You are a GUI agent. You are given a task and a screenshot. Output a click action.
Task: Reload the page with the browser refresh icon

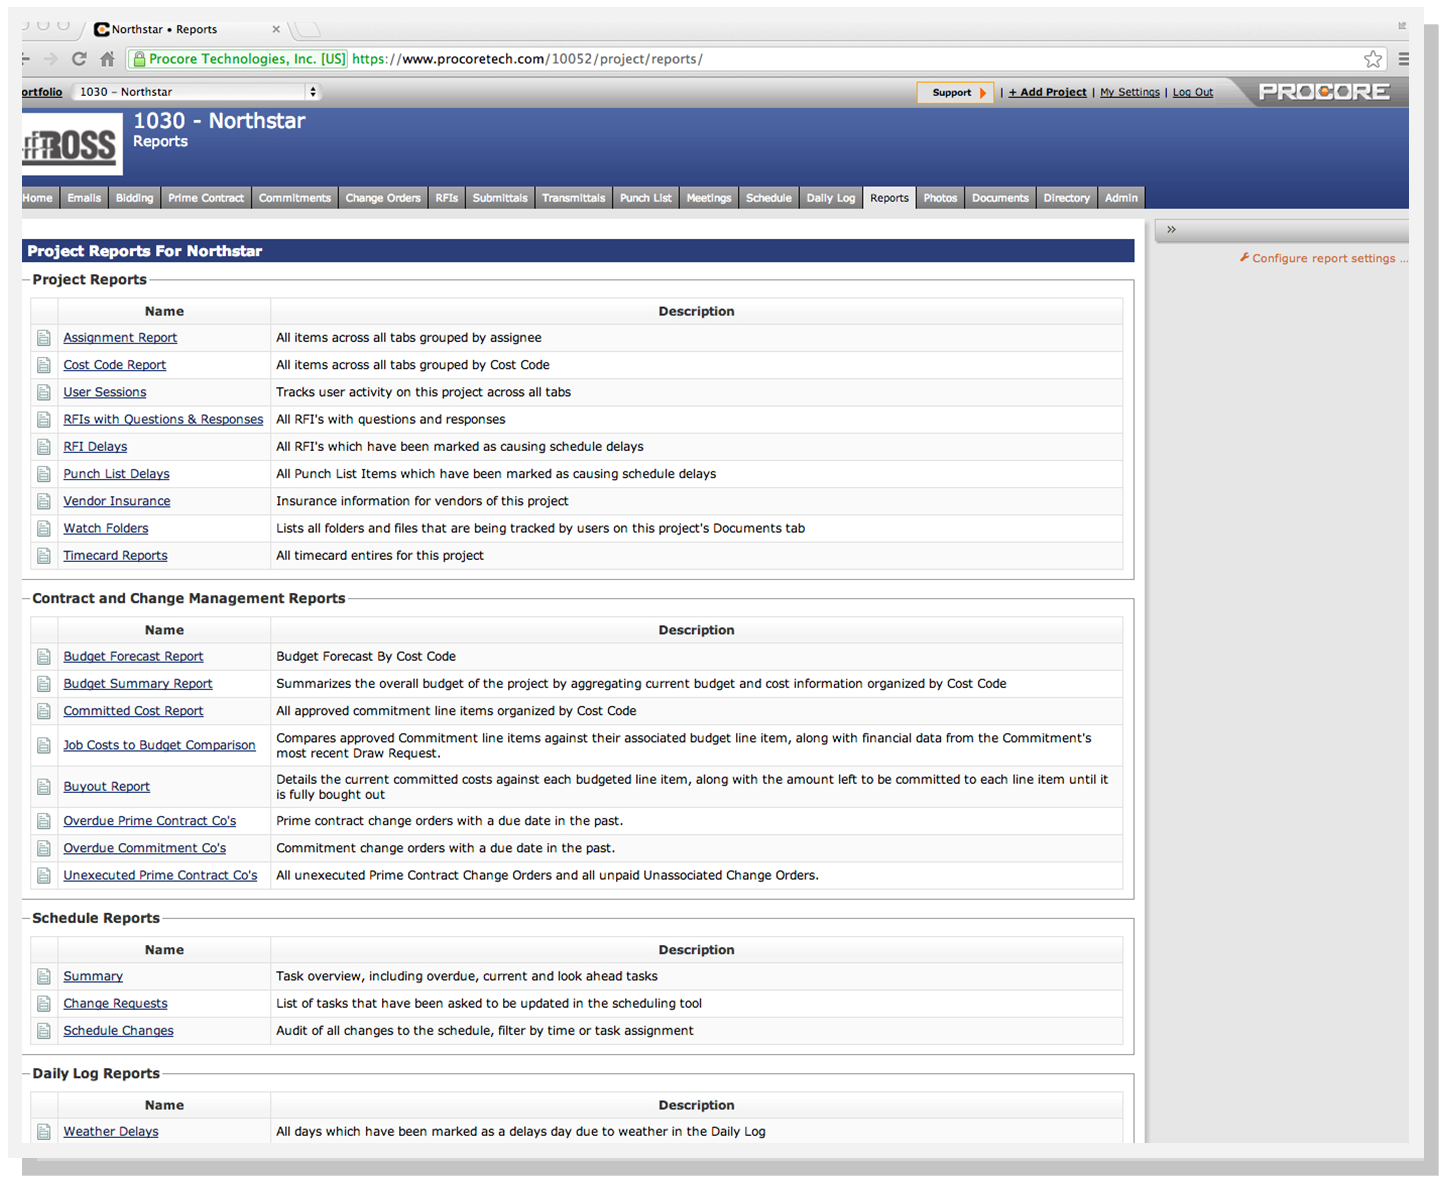pyautogui.click(x=79, y=59)
